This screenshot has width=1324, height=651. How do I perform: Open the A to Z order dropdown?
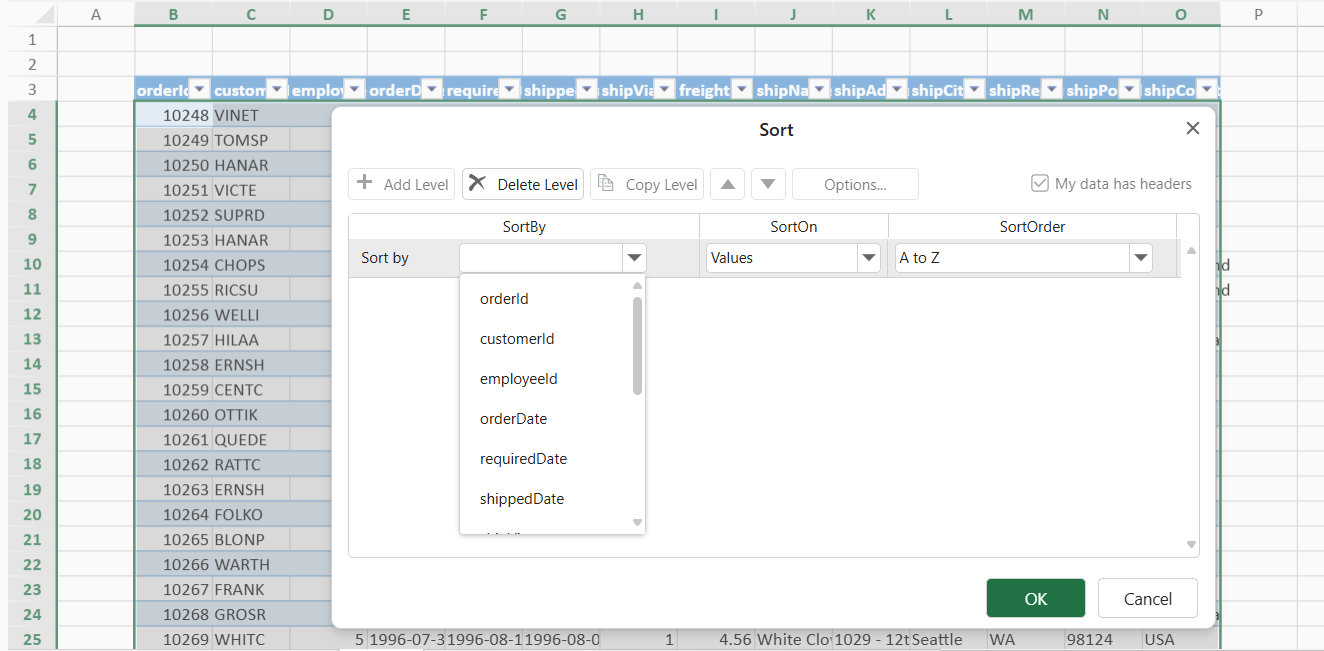coord(1140,258)
